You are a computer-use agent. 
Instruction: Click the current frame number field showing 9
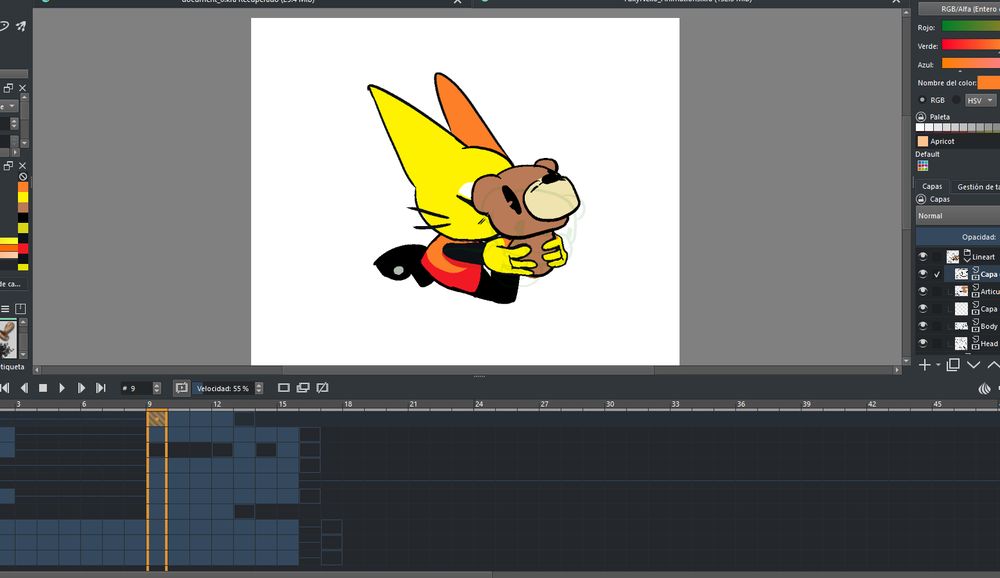coord(136,388)
